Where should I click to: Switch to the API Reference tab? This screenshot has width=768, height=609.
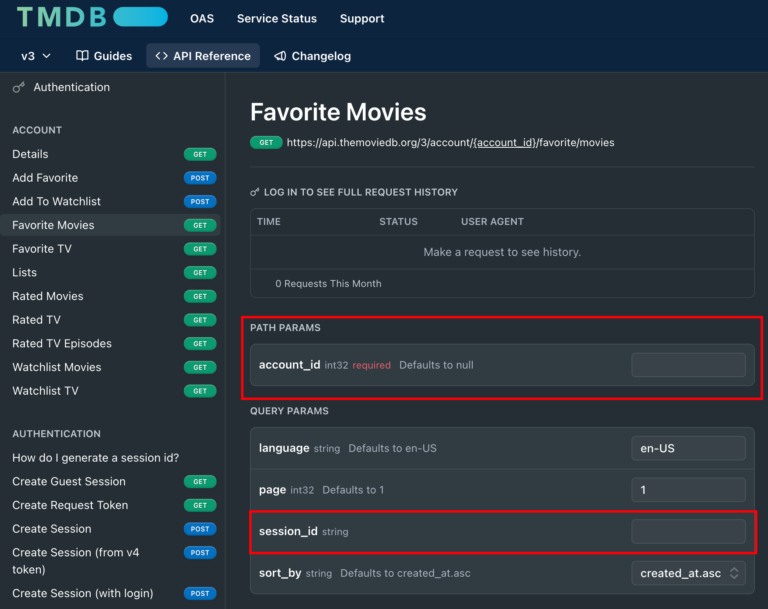202,56
